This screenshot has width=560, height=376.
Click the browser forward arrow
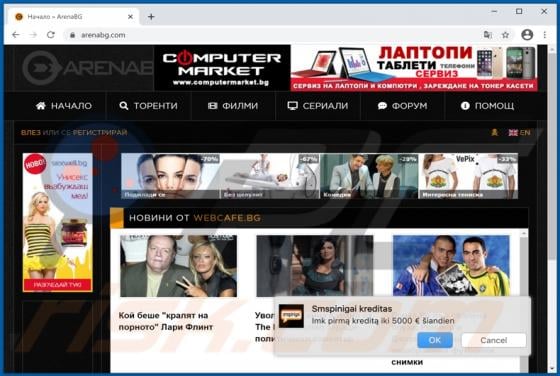point(33,35)
